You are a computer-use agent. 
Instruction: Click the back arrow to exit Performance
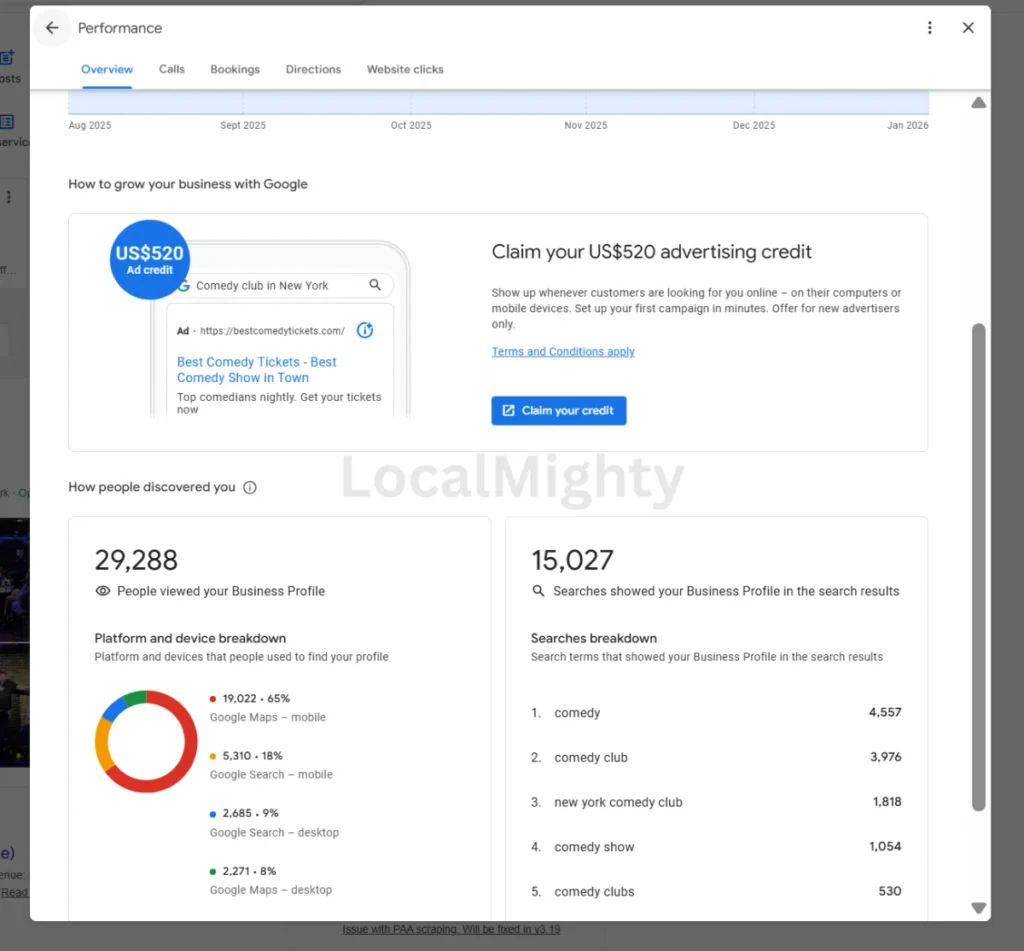coord(52,27)
